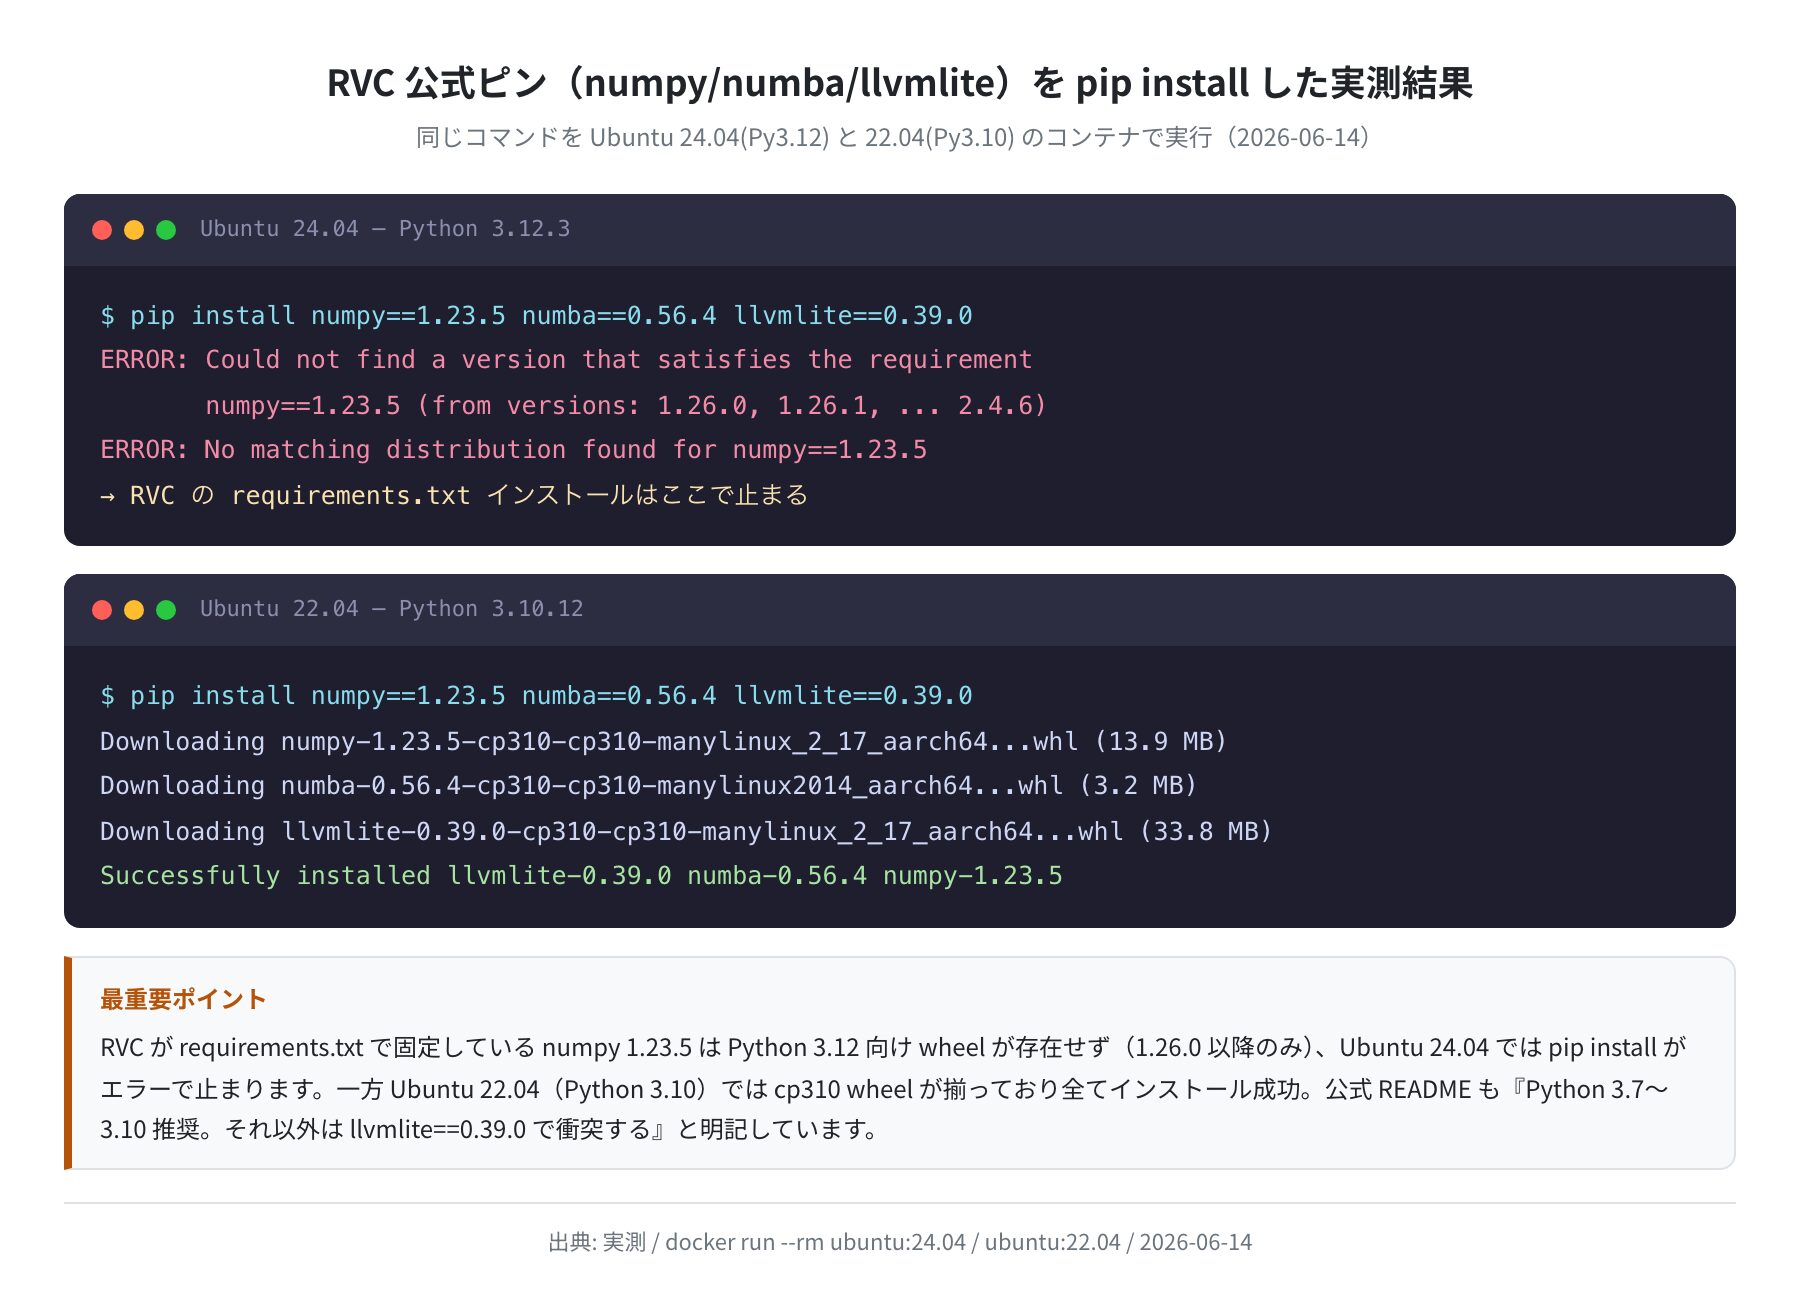Click the pip install command in 24.04 terminal
This screenshot has width=1800, height=1298.
tap(536, 316)
